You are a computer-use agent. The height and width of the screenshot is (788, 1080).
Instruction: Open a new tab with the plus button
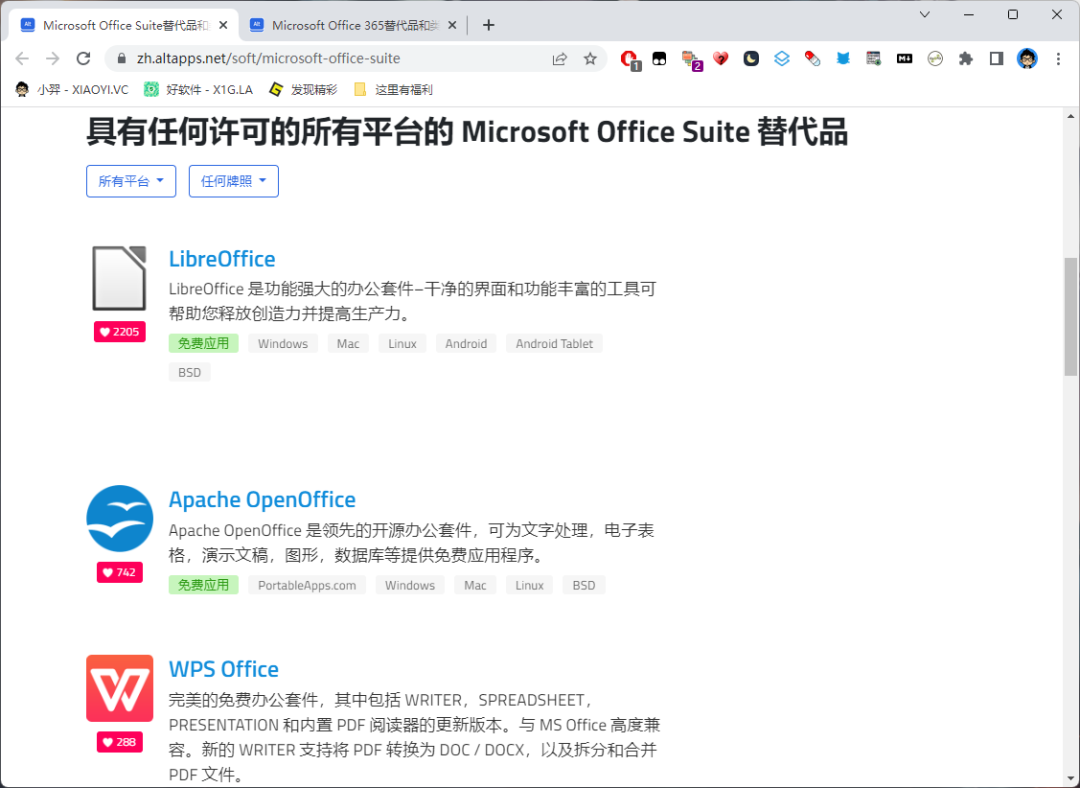point(488,25)
